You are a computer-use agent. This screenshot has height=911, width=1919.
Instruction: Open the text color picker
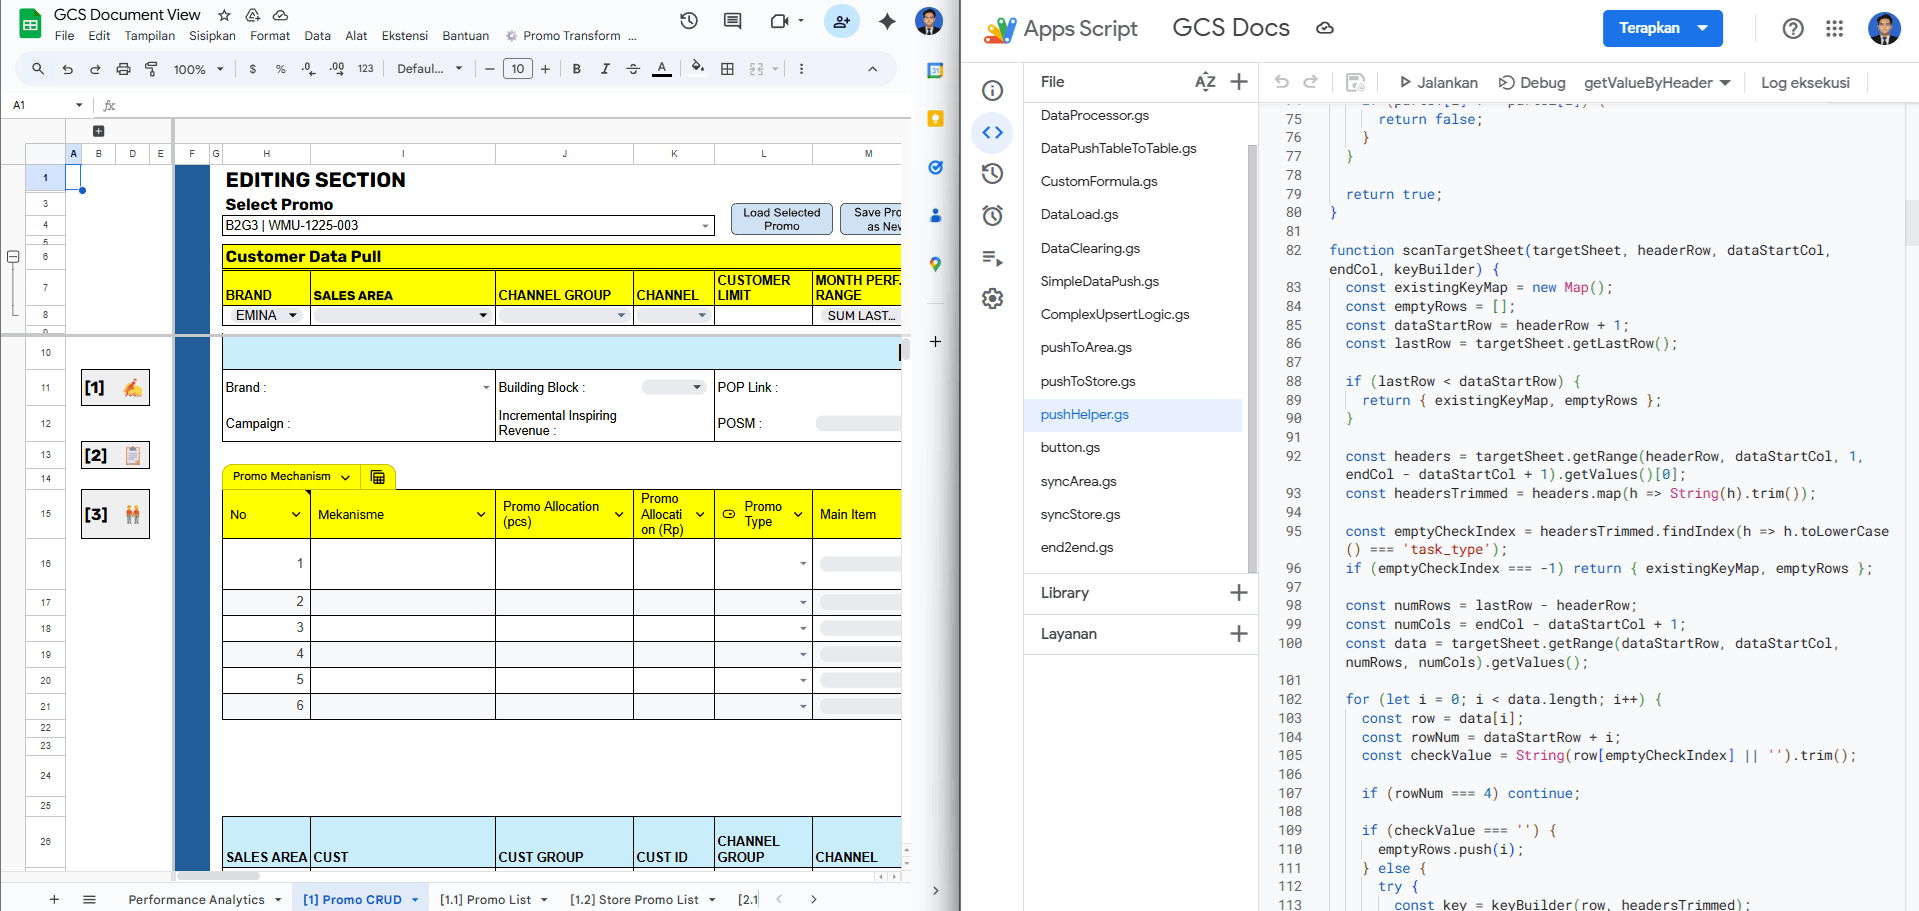(x=661, y=69)
